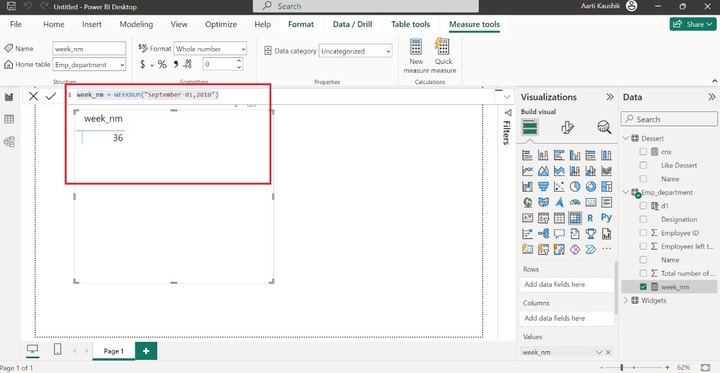The width and height of the screenshot is (720, 373).
Task: Check the Like Dessert field checkbox
Action: coord(643,165)
